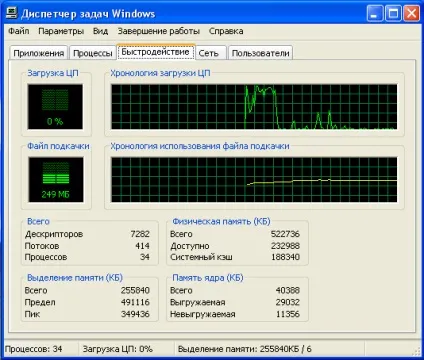
Task: Click the Дескрипторов label
Action: (x=54, y=234)
